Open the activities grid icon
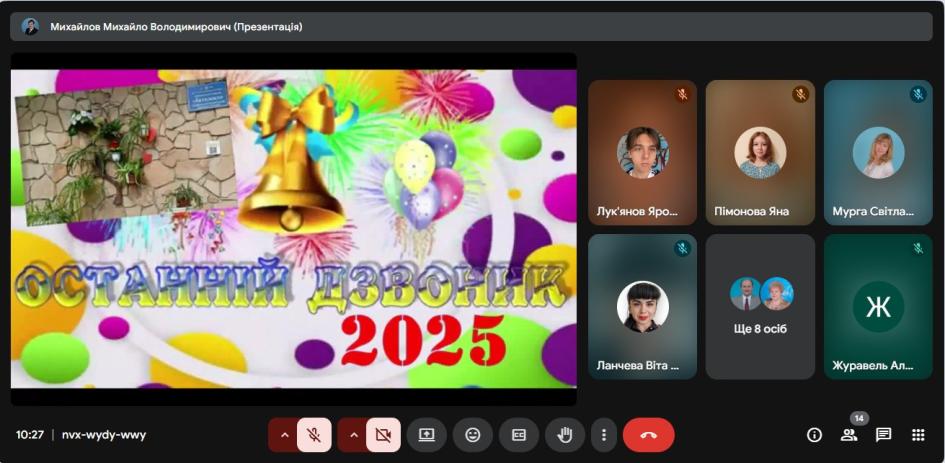 coord(918,435)
